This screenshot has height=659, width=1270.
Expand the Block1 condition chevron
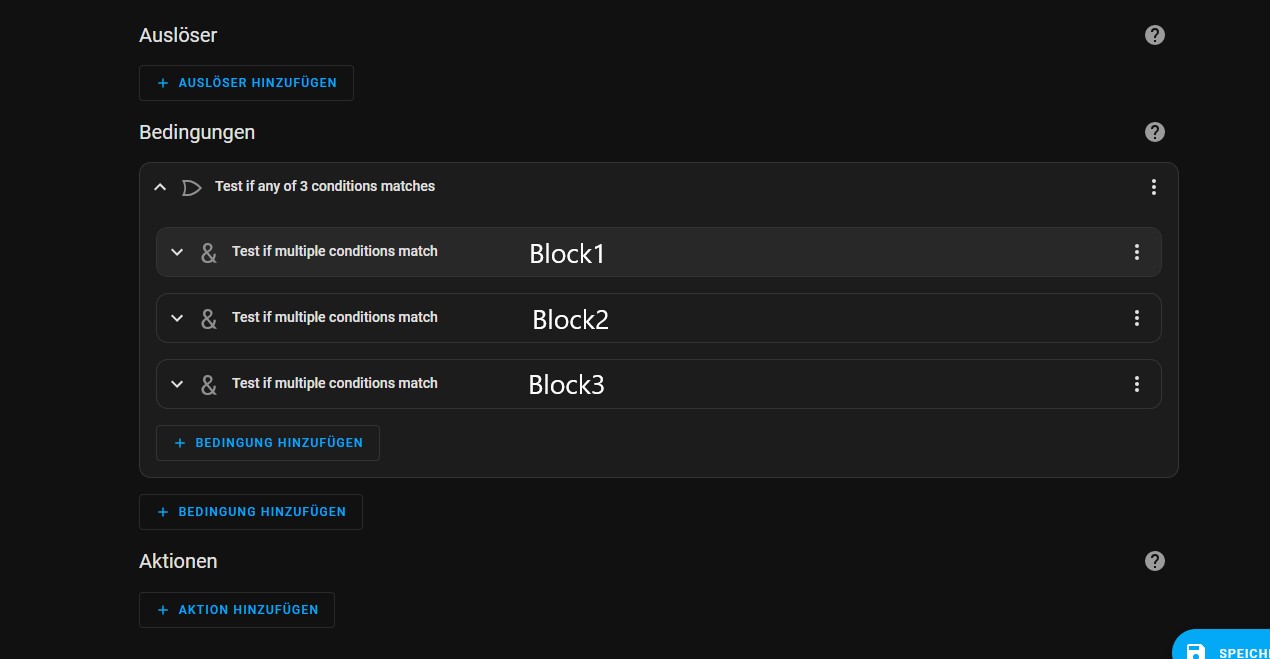tap(177, 252)
